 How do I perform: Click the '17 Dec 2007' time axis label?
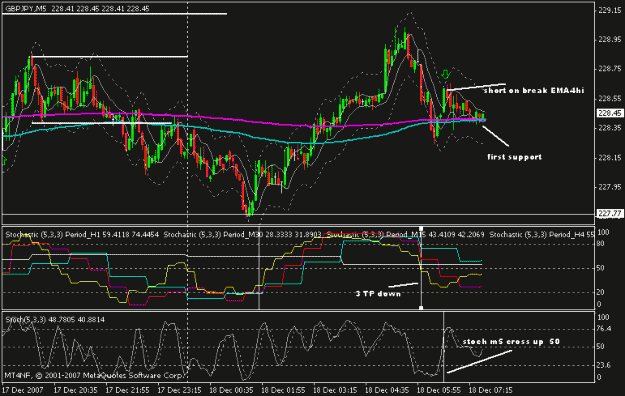pos(22,390)
